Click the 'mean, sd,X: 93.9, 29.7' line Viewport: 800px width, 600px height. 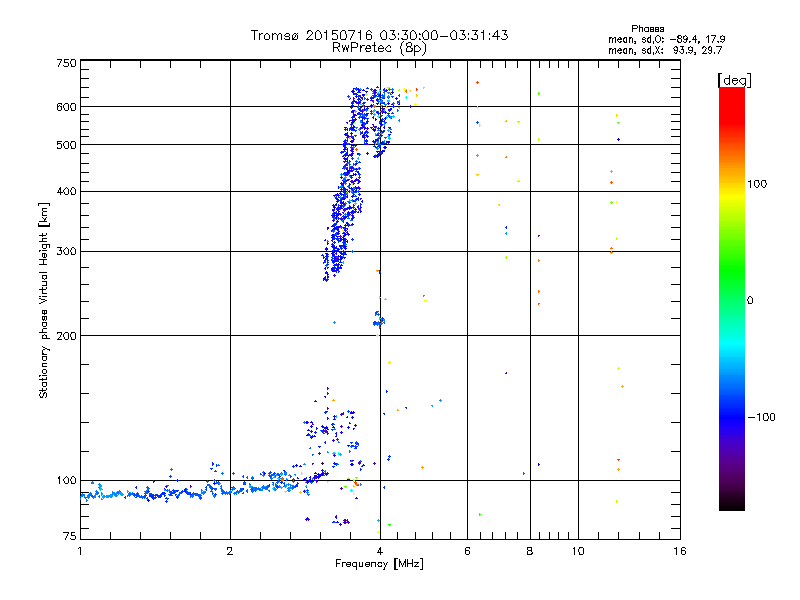[665, 50]
